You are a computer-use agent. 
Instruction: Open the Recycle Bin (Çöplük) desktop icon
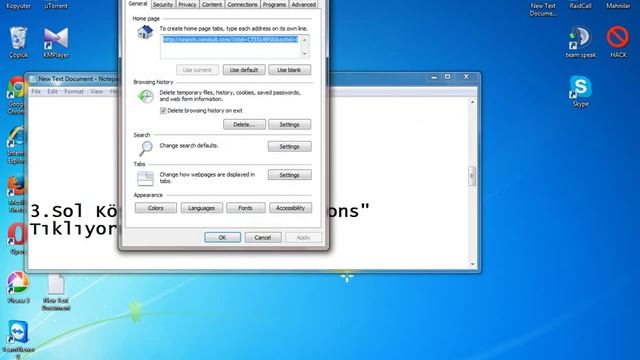click(x=18, y=42)
